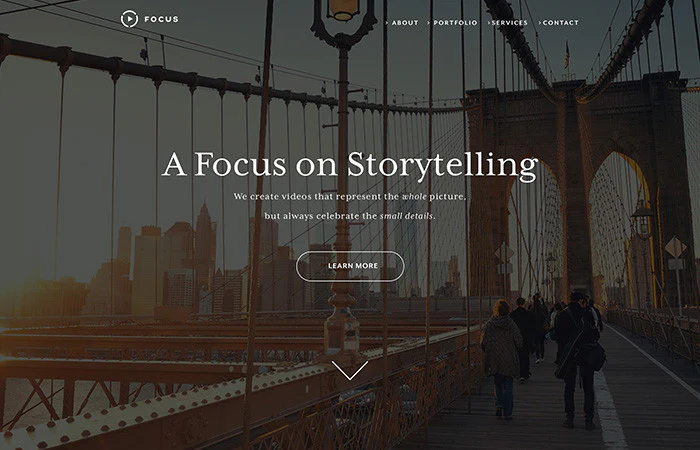
Task: Click the small arrow before Portfolio
Action: pyautogui.click(x=429, y=23)
